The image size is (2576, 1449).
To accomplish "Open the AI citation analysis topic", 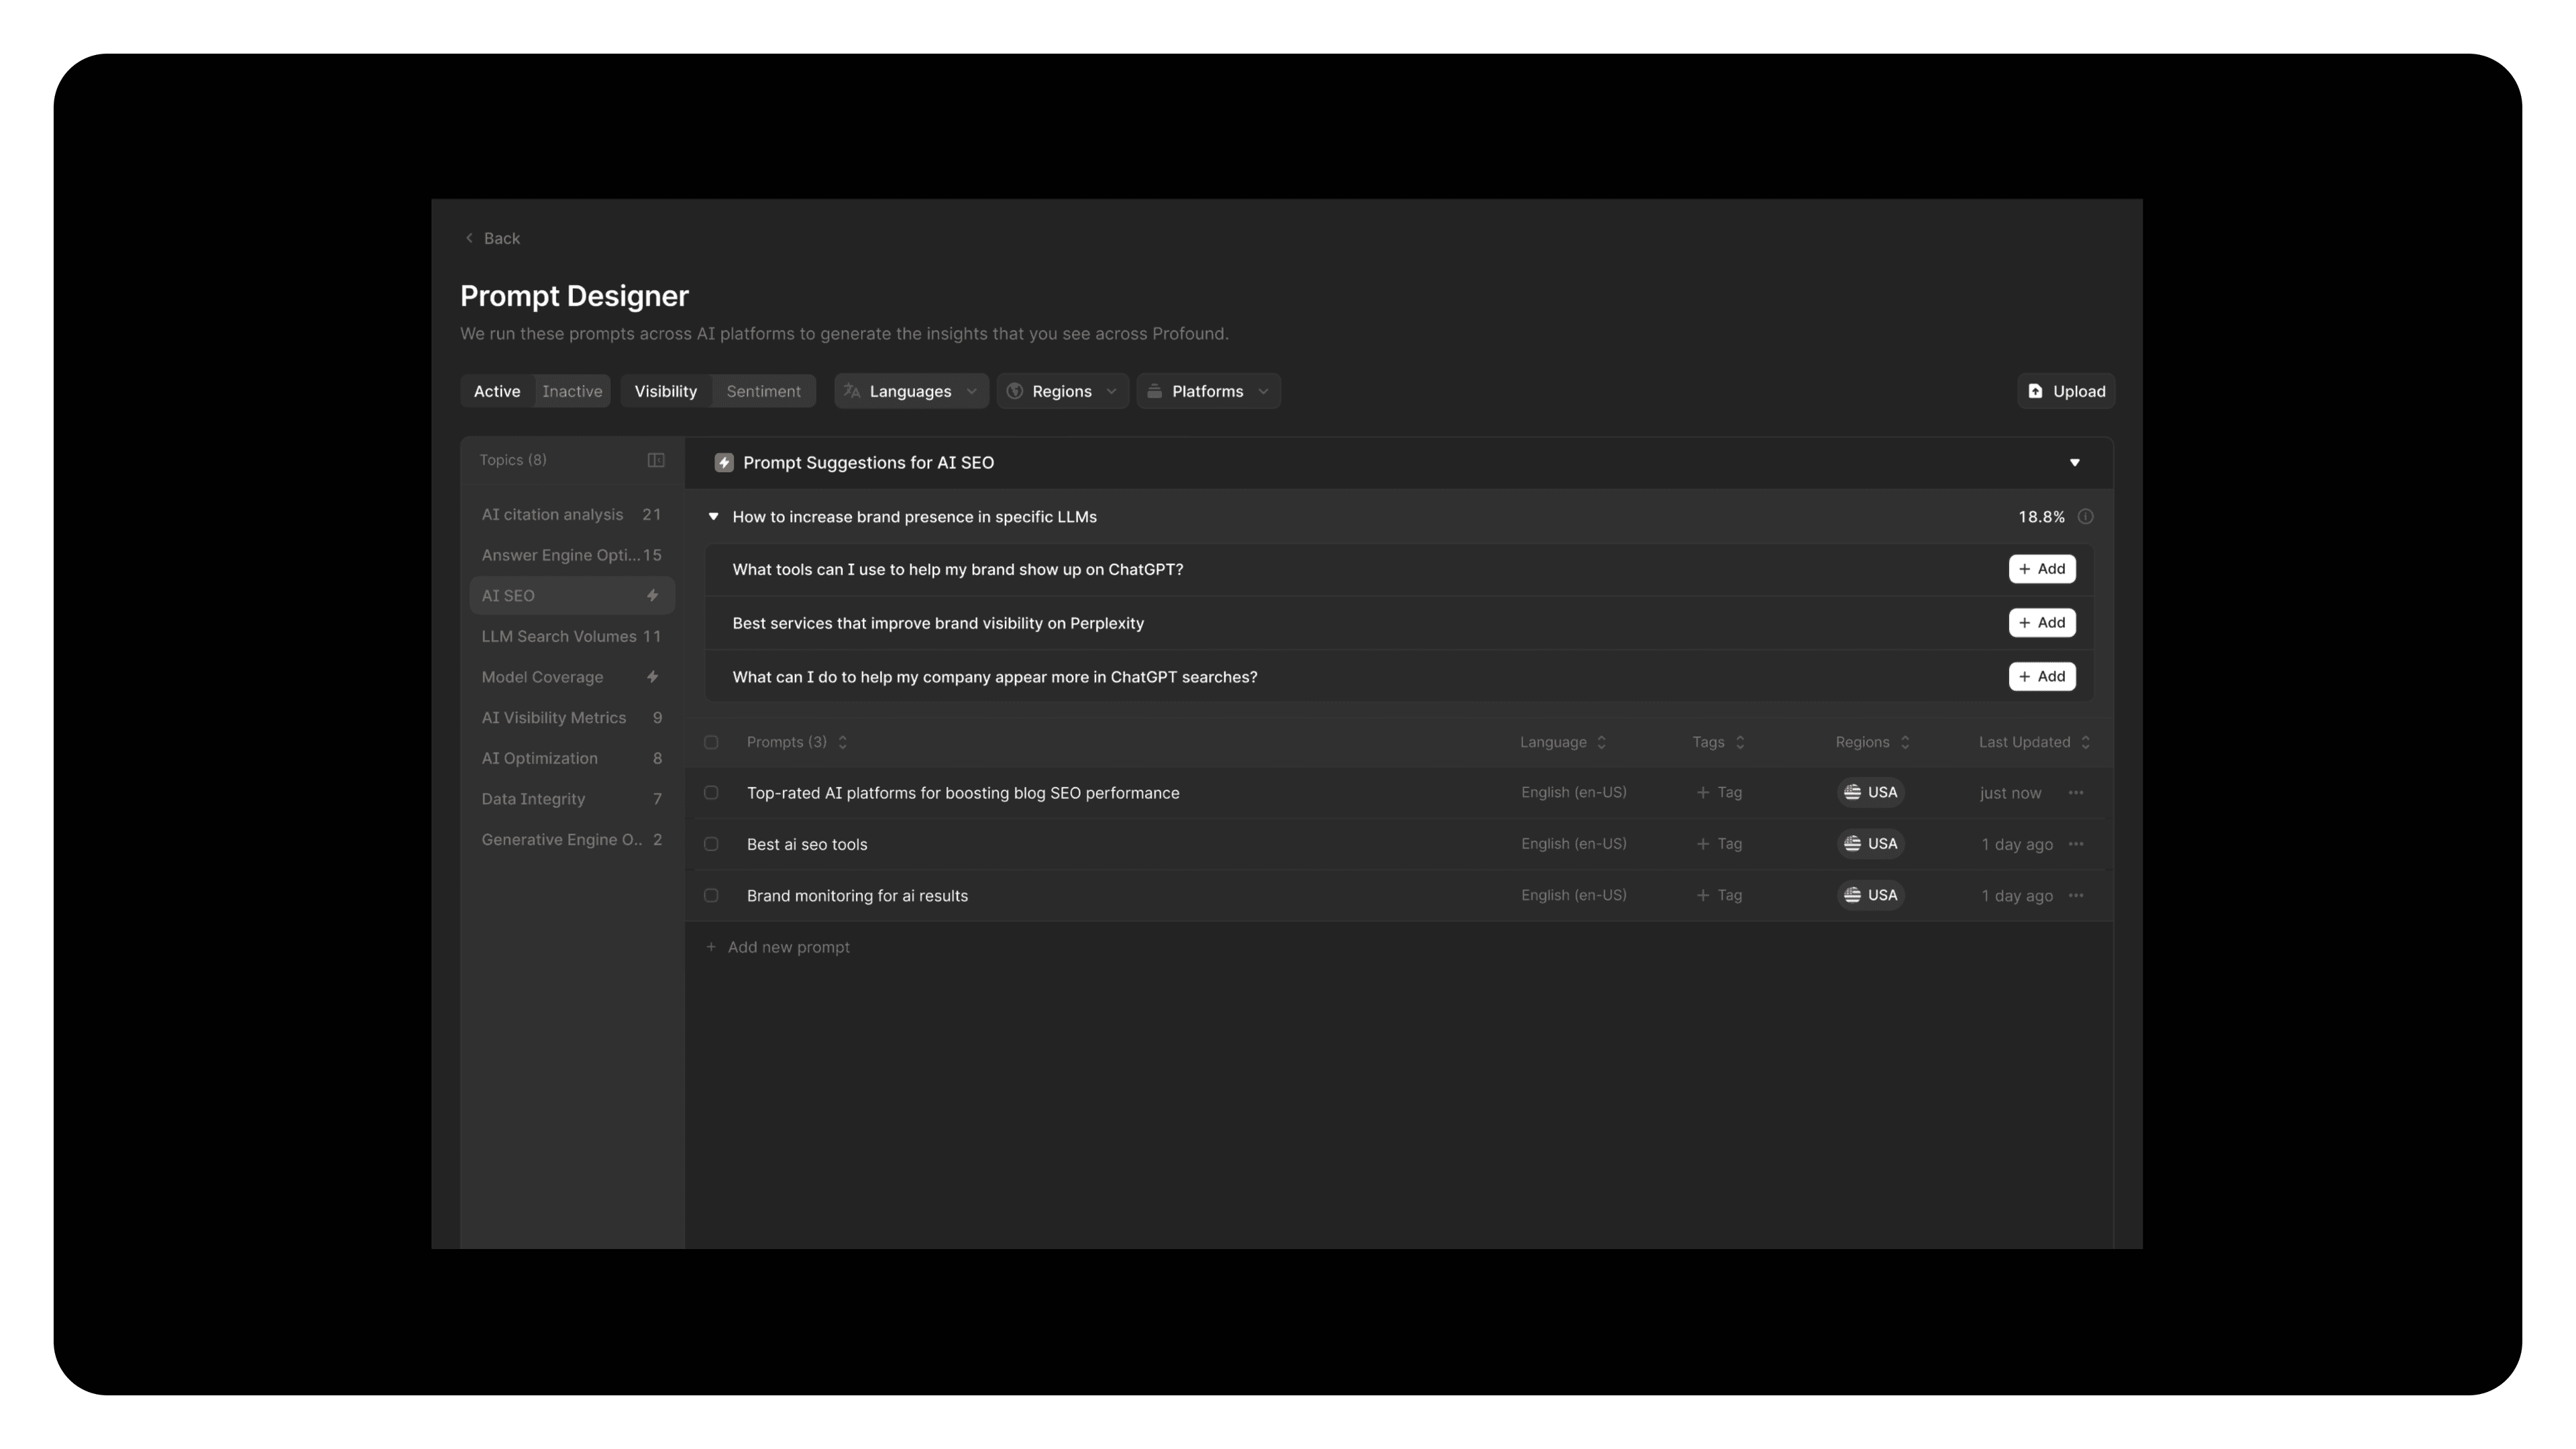I will coord(552,515).
